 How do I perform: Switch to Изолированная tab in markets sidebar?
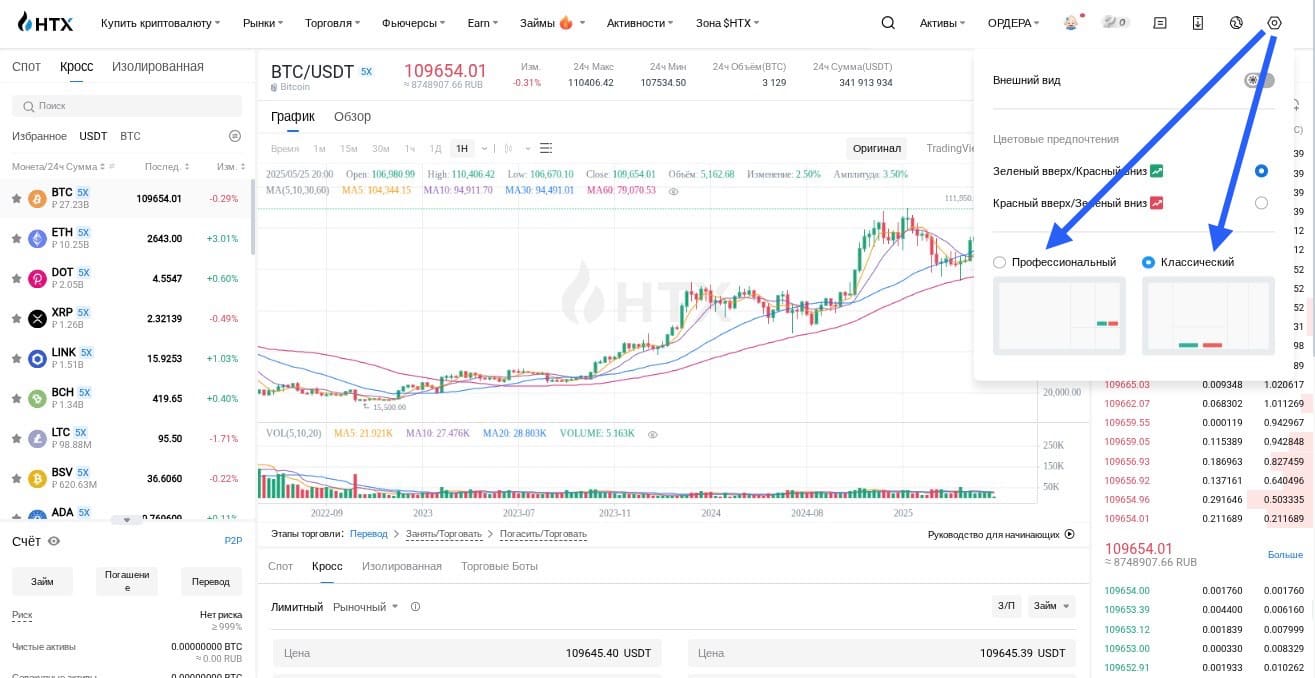158,66
